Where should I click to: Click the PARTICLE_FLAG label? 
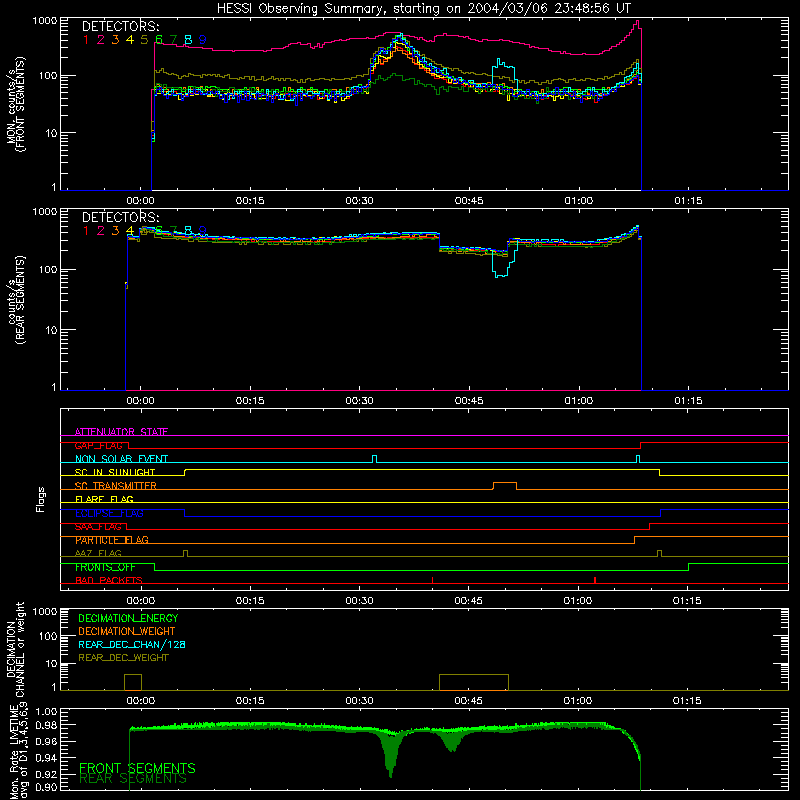point(112,540)
